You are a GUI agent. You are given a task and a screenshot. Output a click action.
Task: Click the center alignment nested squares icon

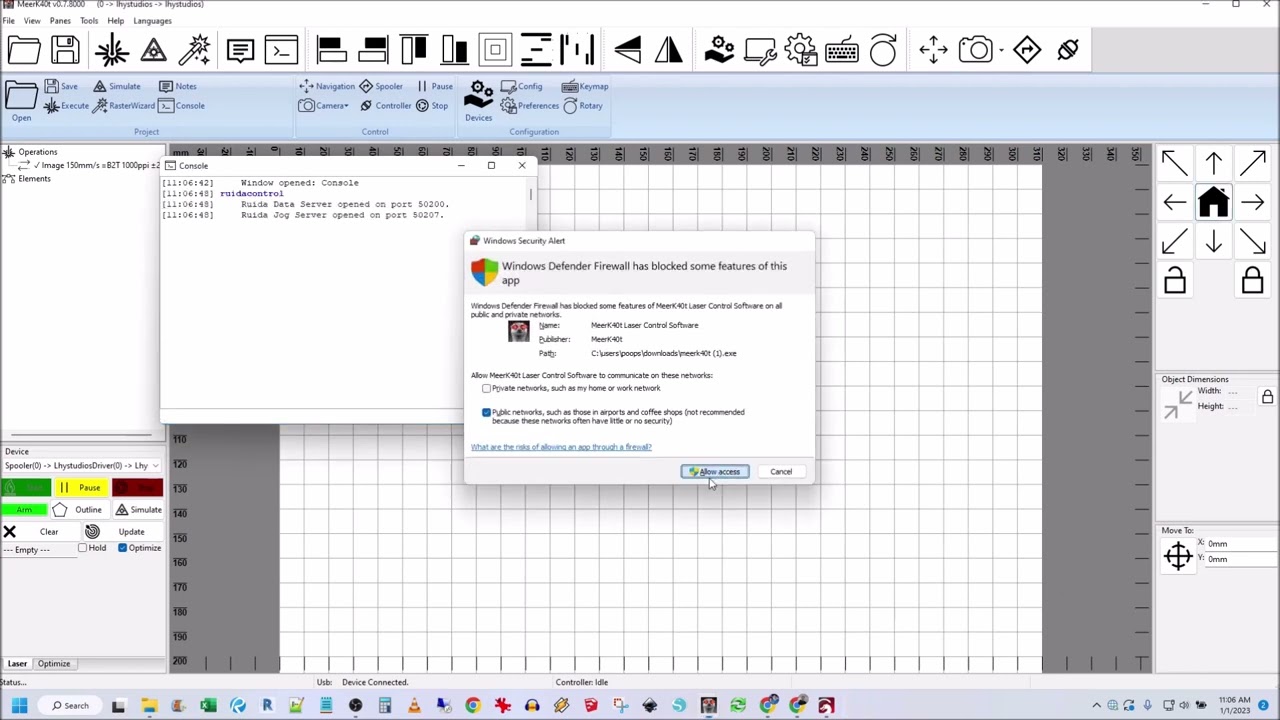(x=495, y=50)
